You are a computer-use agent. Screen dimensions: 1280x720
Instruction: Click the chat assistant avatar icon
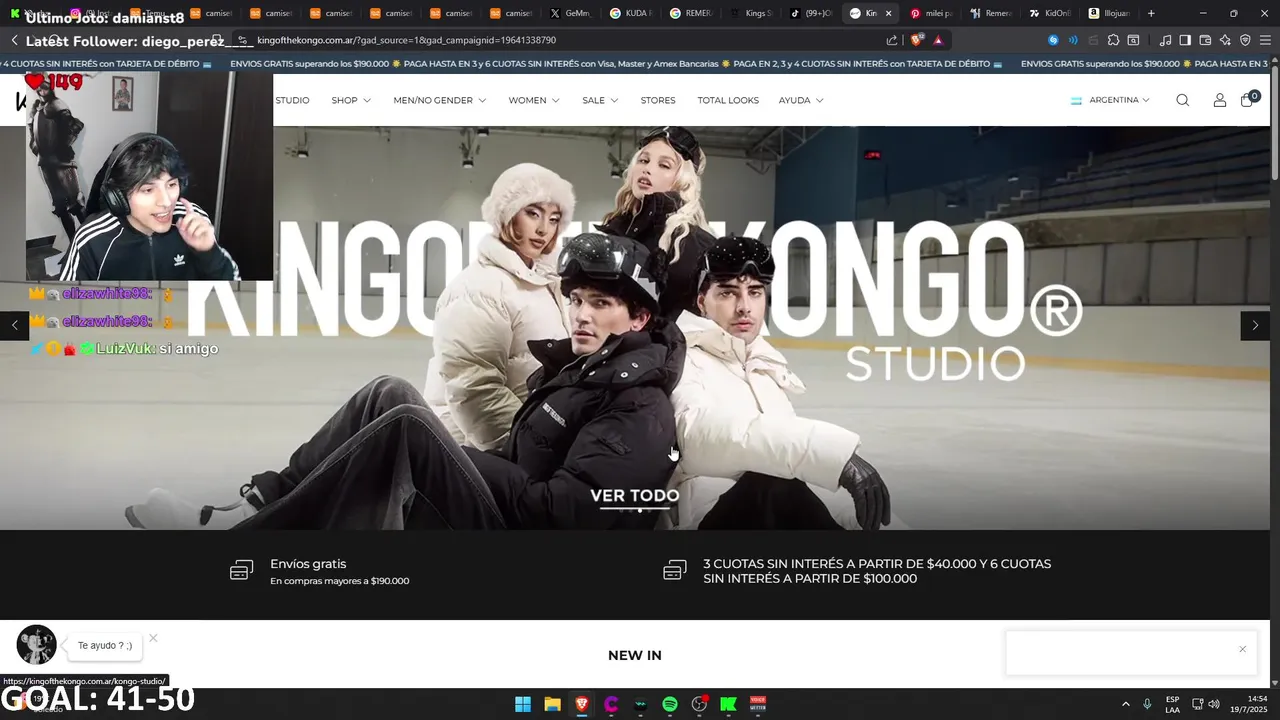[37, 645]
